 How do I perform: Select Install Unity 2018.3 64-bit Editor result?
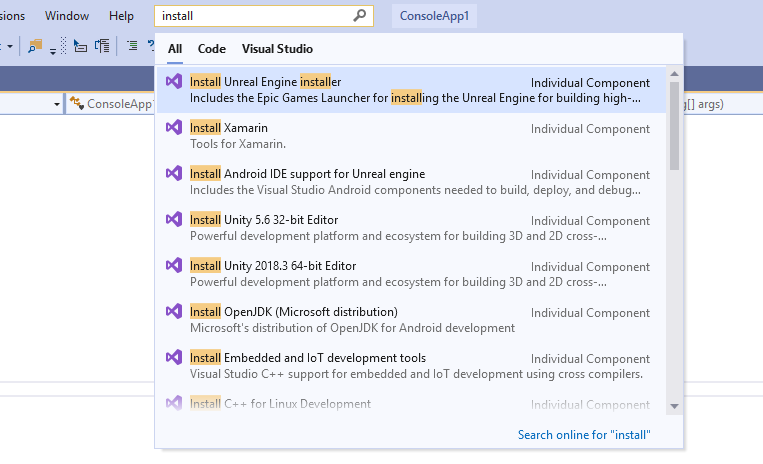pyautogui.click(x=411, y=274)
